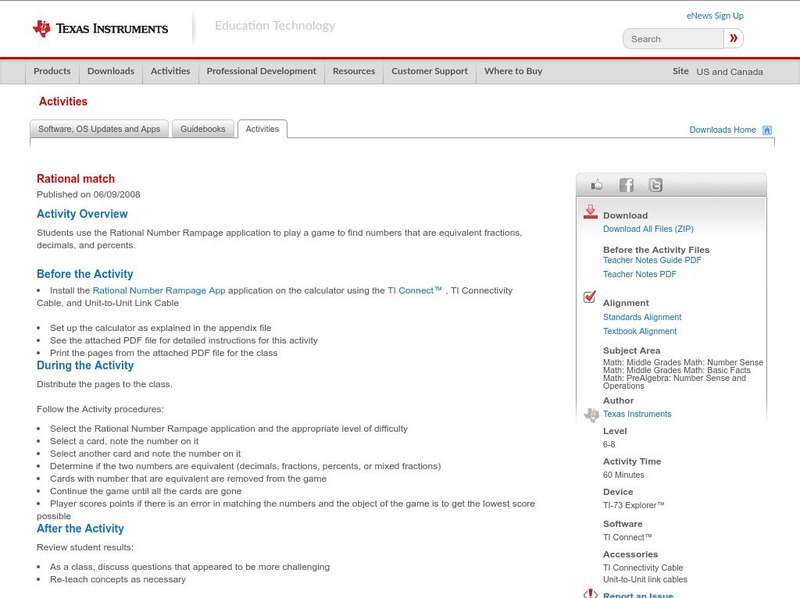Image resolution: width=800 pixels, height=598 pixels.
Task: Open Rational Number Rampage App link
Action: [159, 290]
